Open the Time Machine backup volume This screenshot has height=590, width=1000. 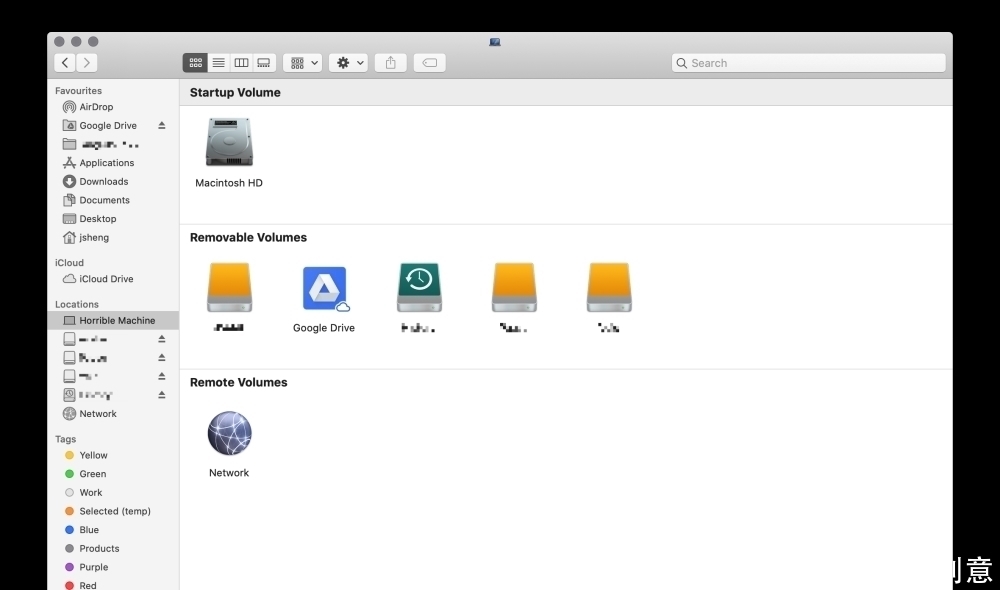coord(419,288)
